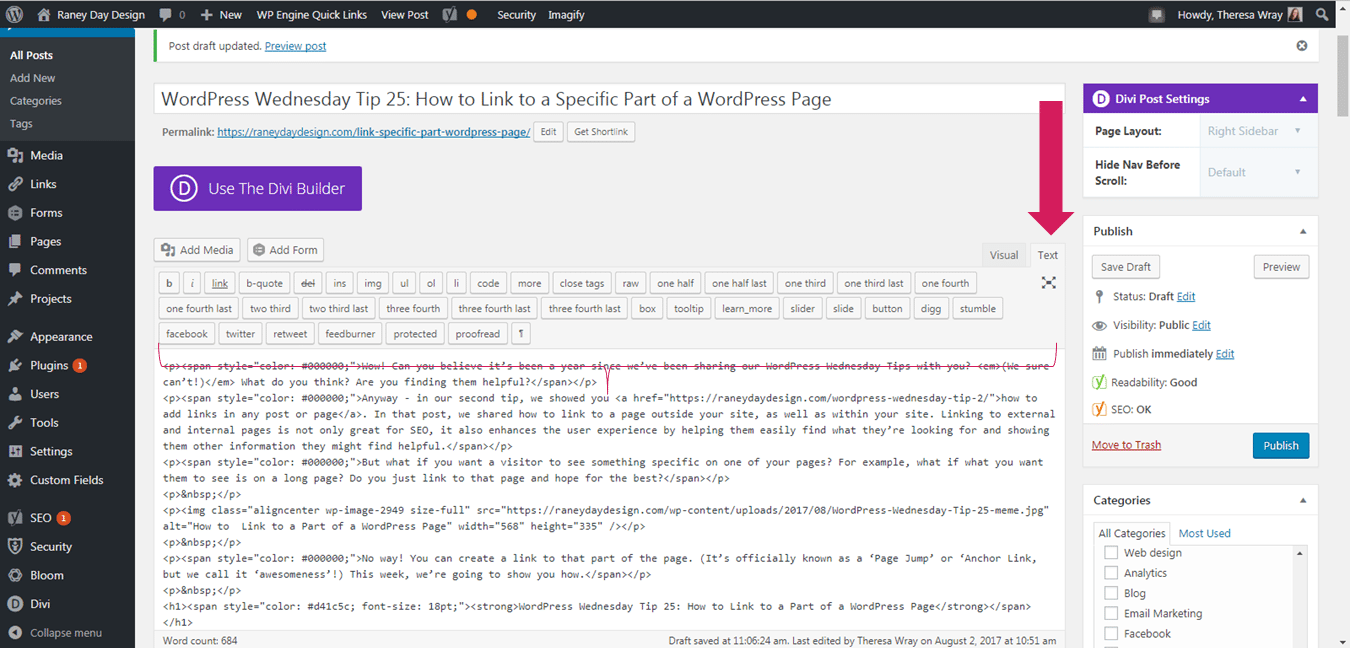The image size is (1350, 648).
Task: Toggle distraction-free writing mode icon
Action: coord(1048,283)
